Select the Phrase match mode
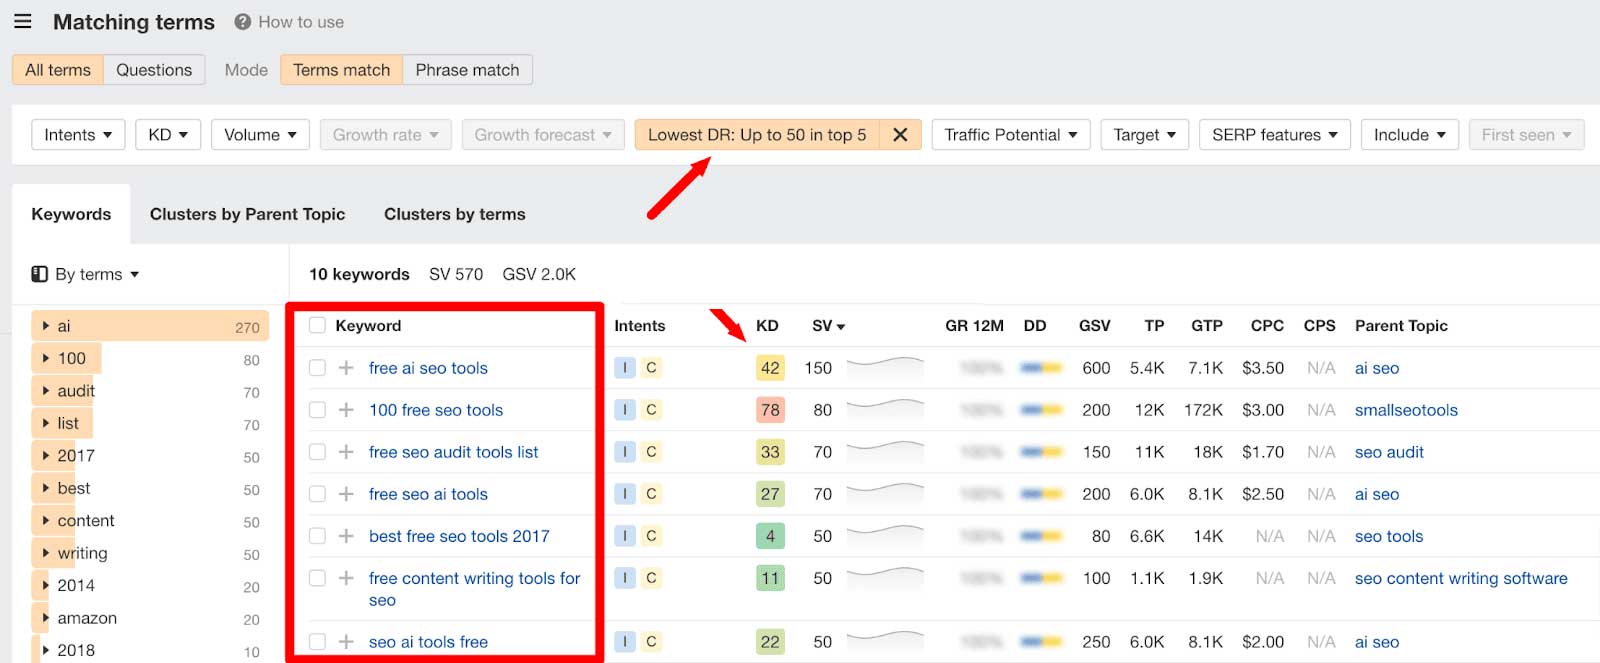Screen dimensions: 1600x663 point(467,70)
